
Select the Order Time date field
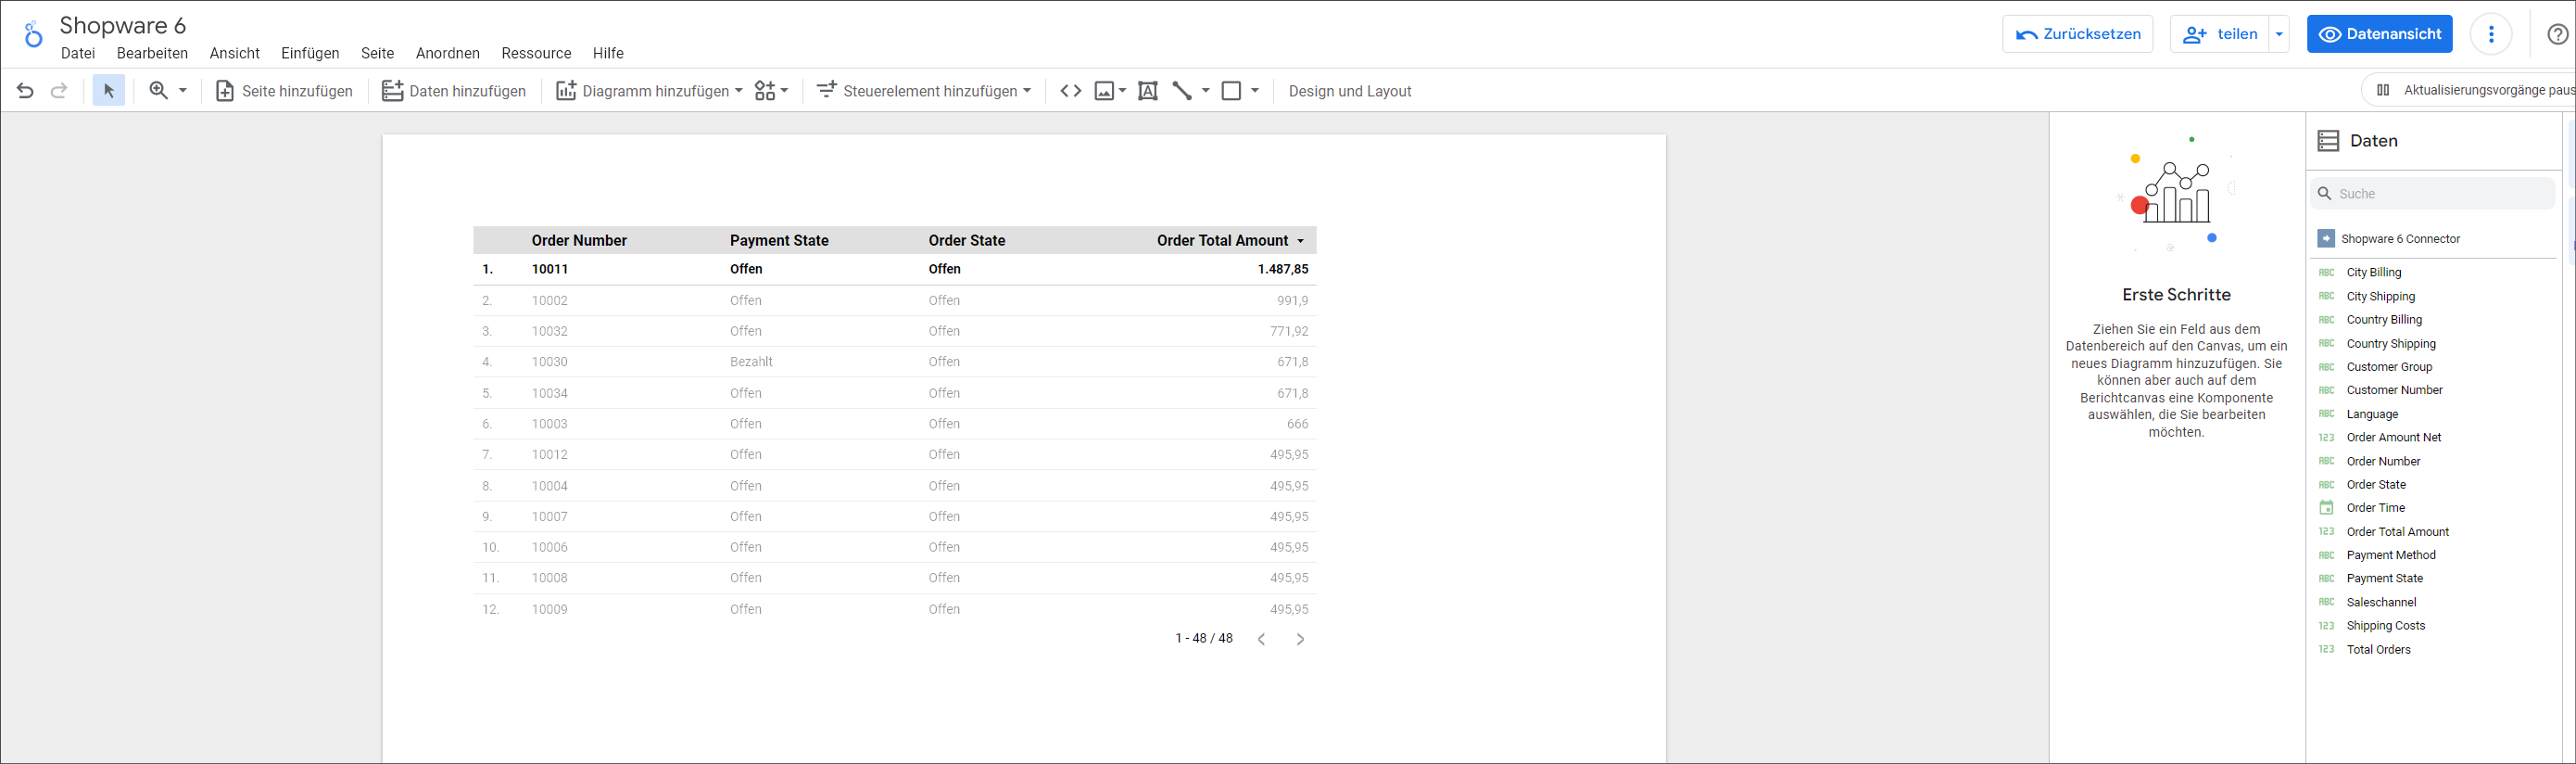click(x=2375, y=508)
